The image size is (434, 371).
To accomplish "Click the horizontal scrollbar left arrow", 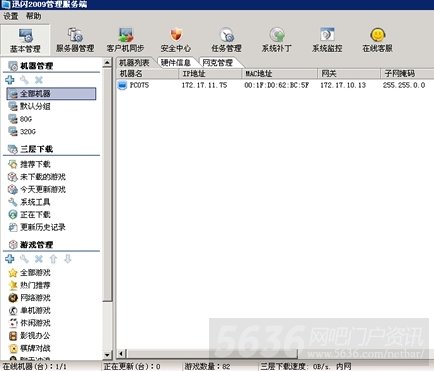I will [x=121, y=353].
